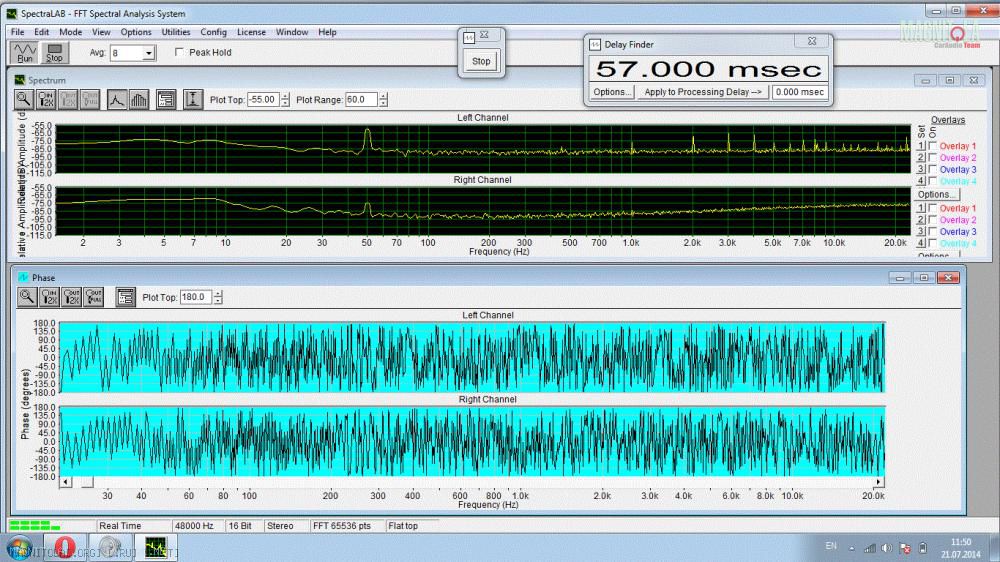1000x562 pixels.
Task: Increase Plot Range value
Action: tap(383, 96)
